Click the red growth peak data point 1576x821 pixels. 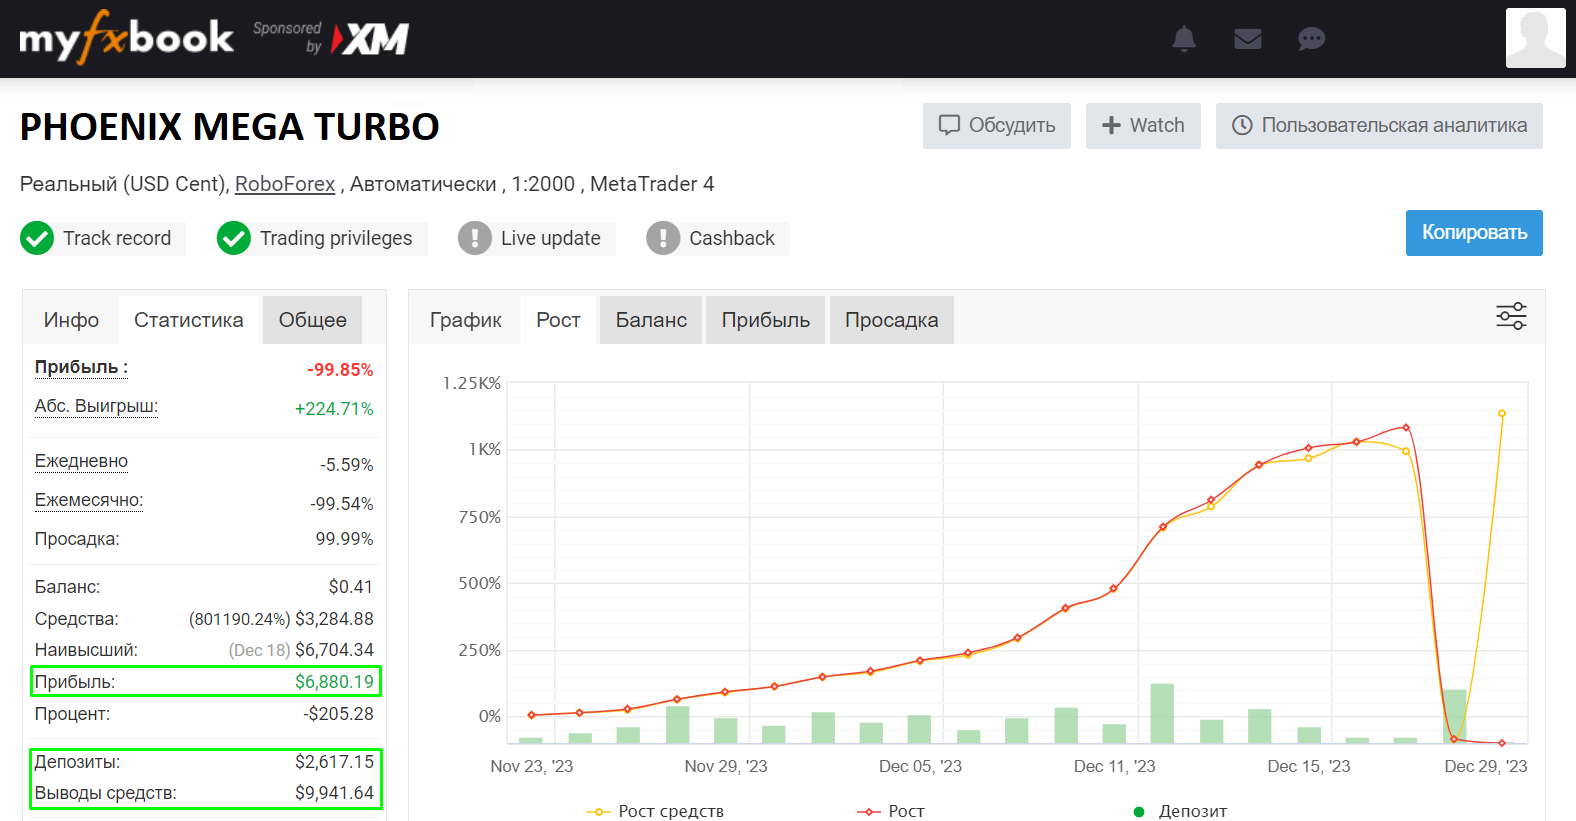pos(1406,427)
